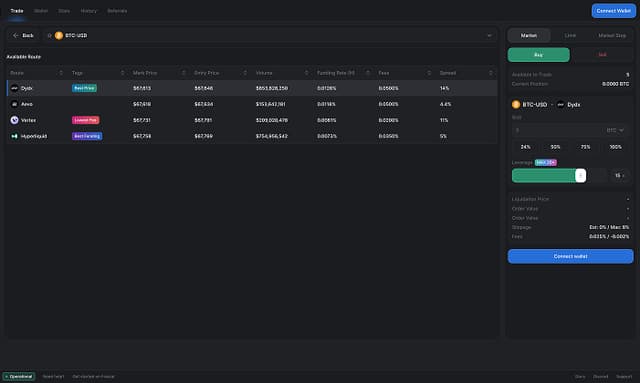
Task: Sort by the Tags column
Action: pos(122,73)
